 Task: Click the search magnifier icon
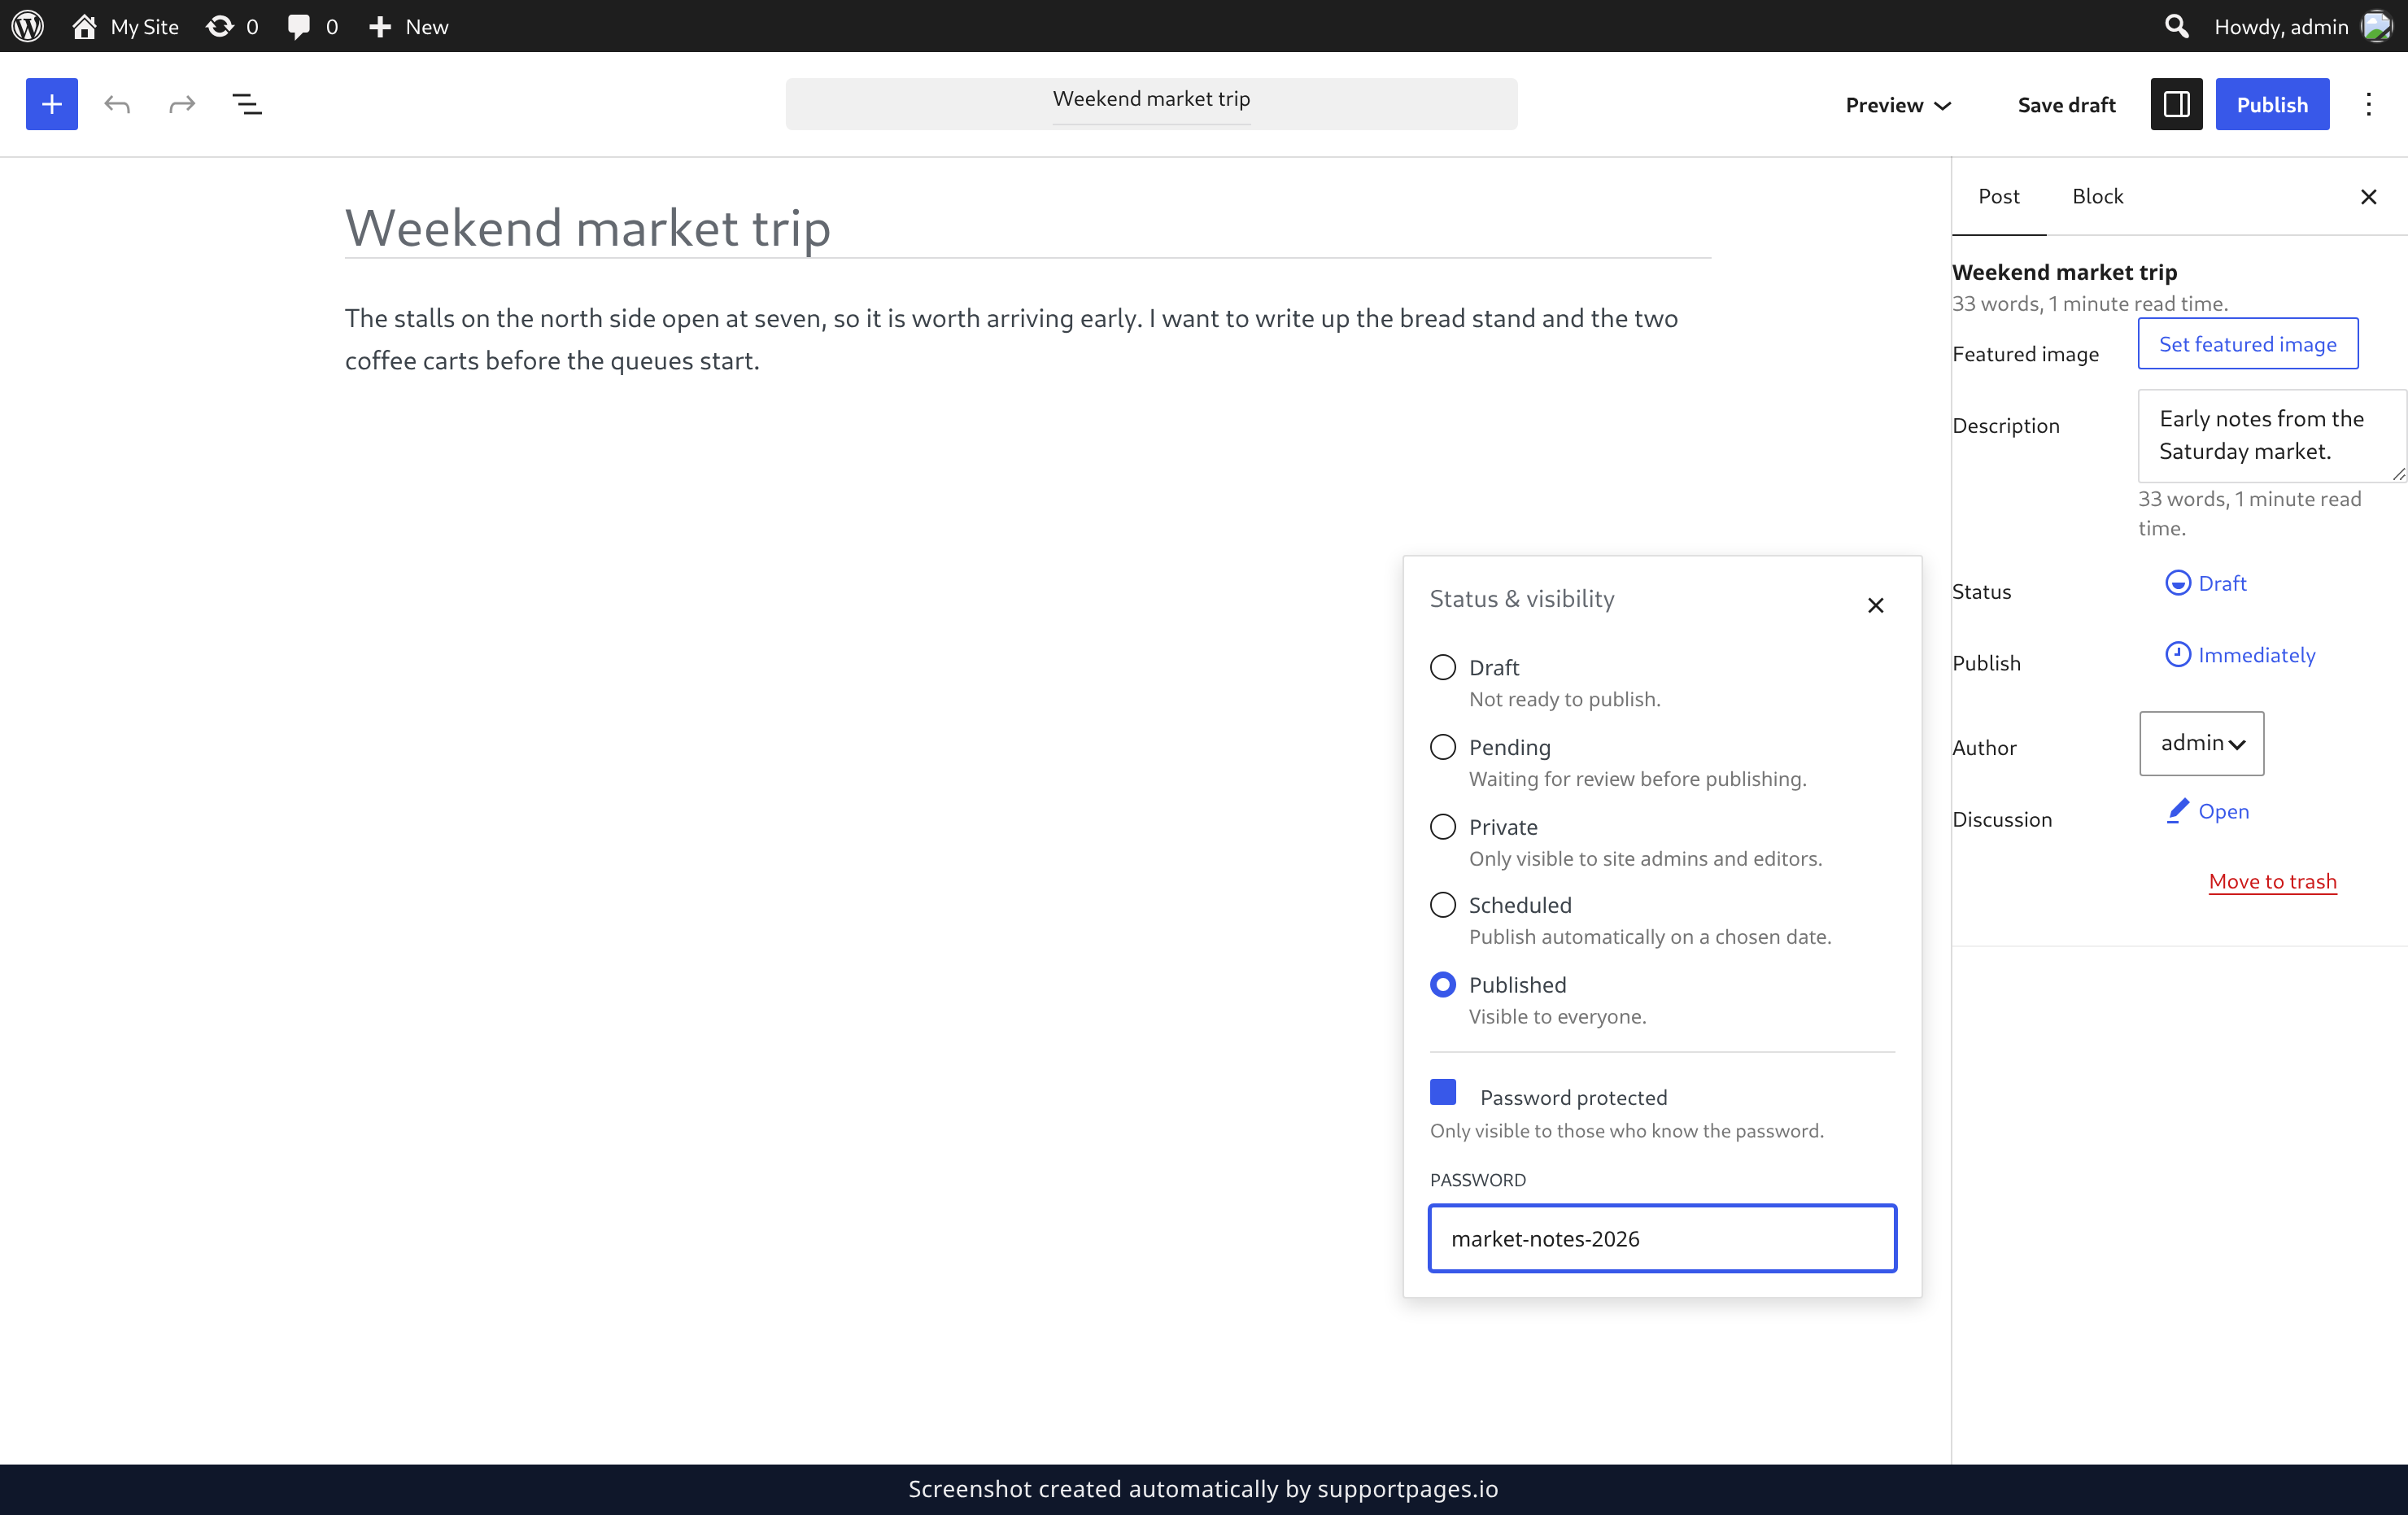2176,26
